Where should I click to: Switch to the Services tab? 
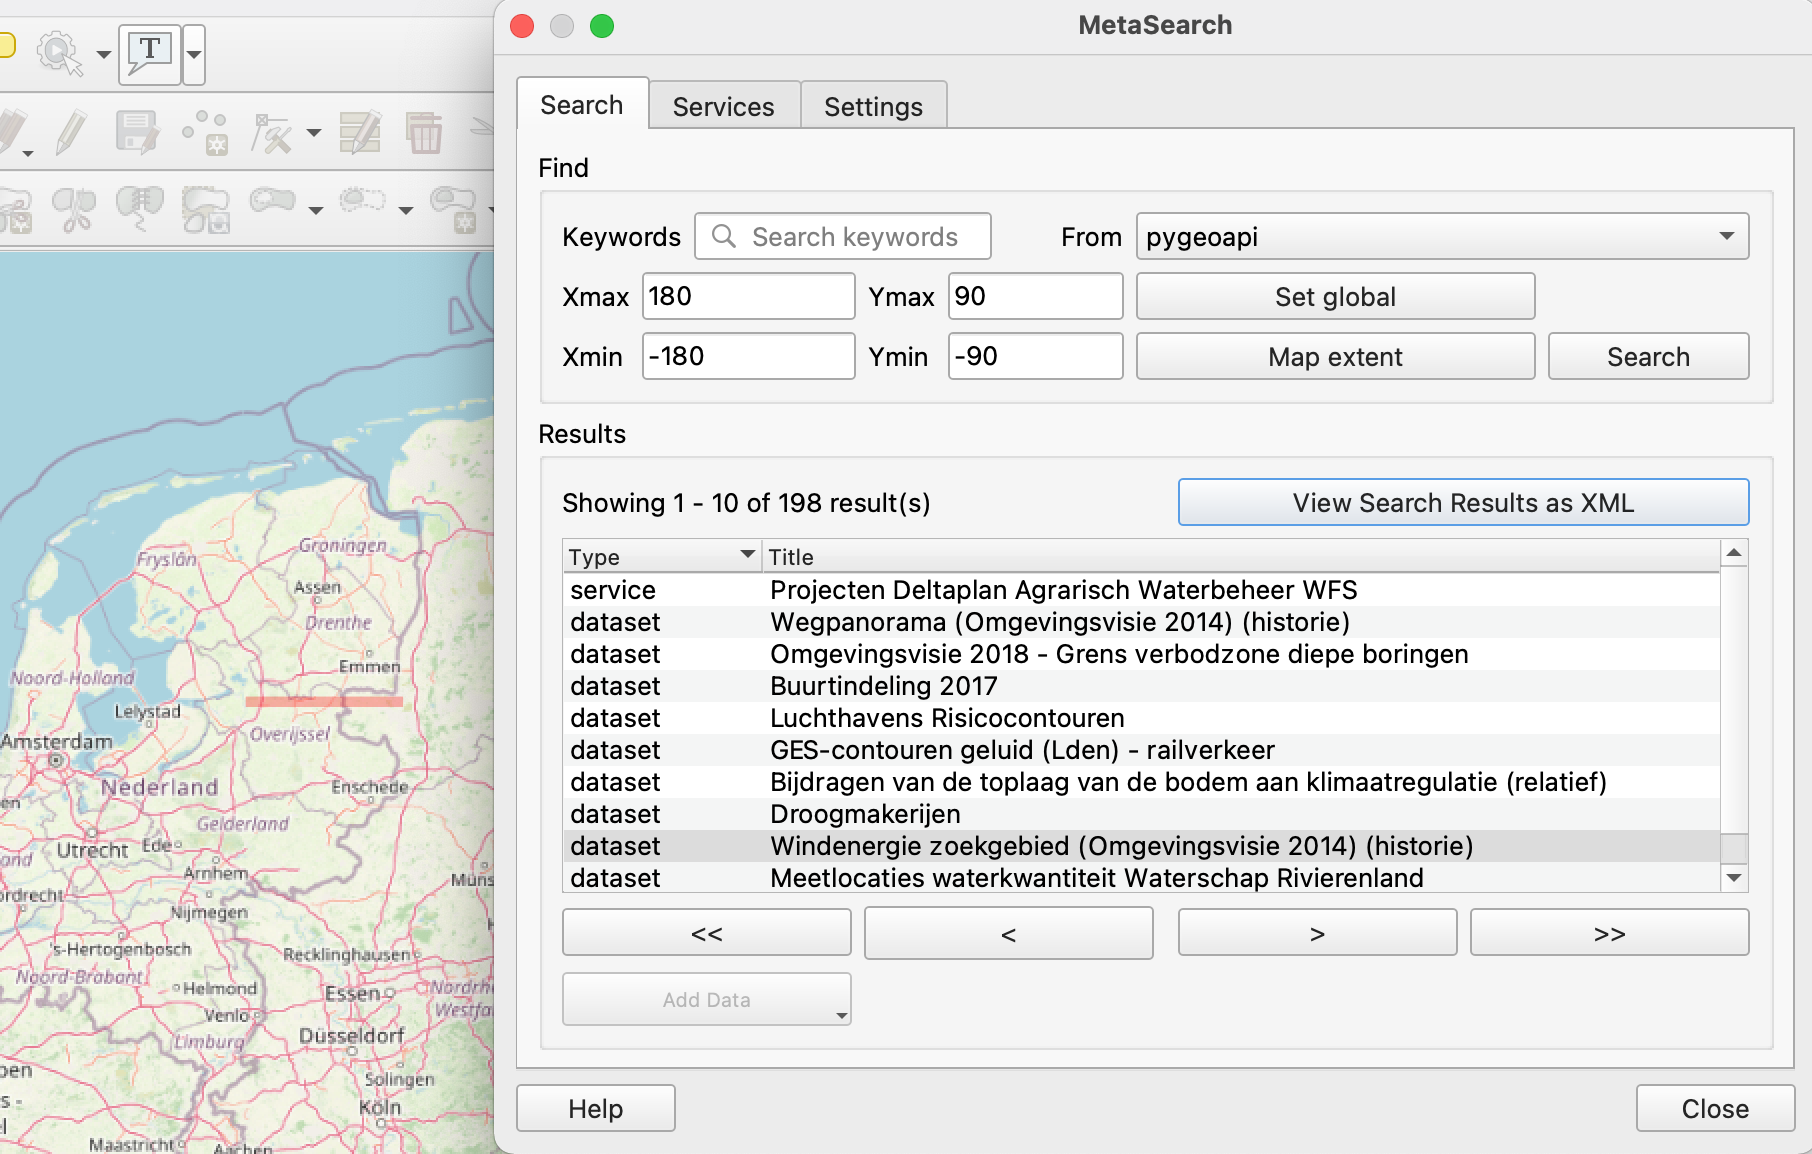(x=723, y=107)
